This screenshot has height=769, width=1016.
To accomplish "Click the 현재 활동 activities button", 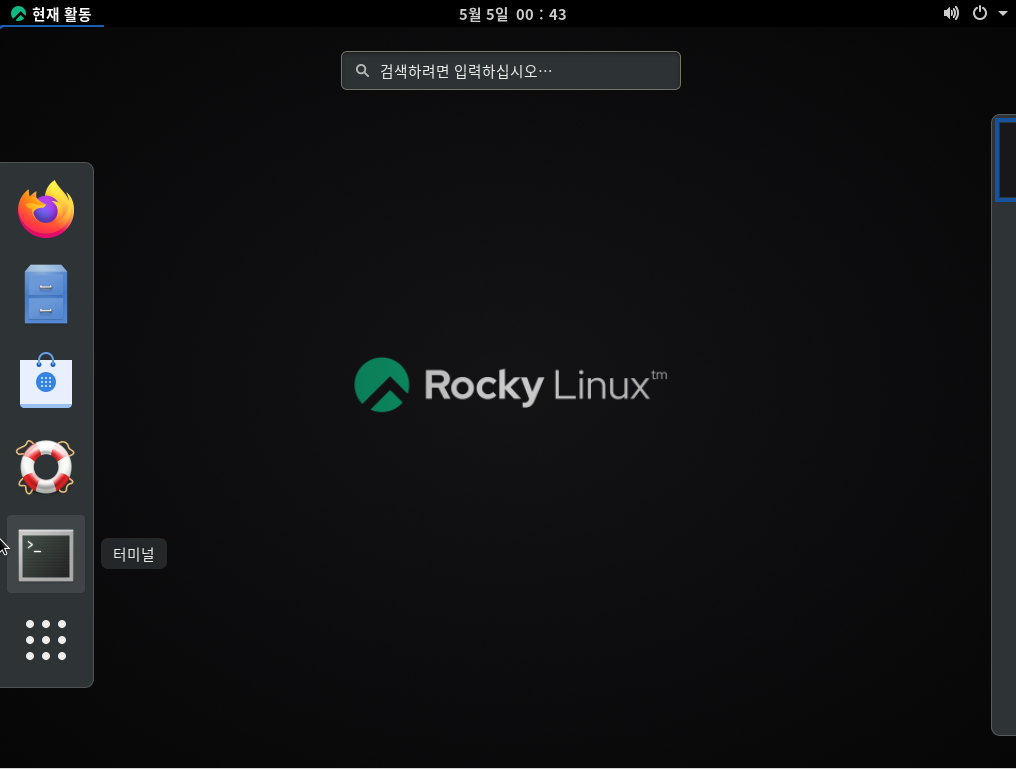I will (51, 14).
